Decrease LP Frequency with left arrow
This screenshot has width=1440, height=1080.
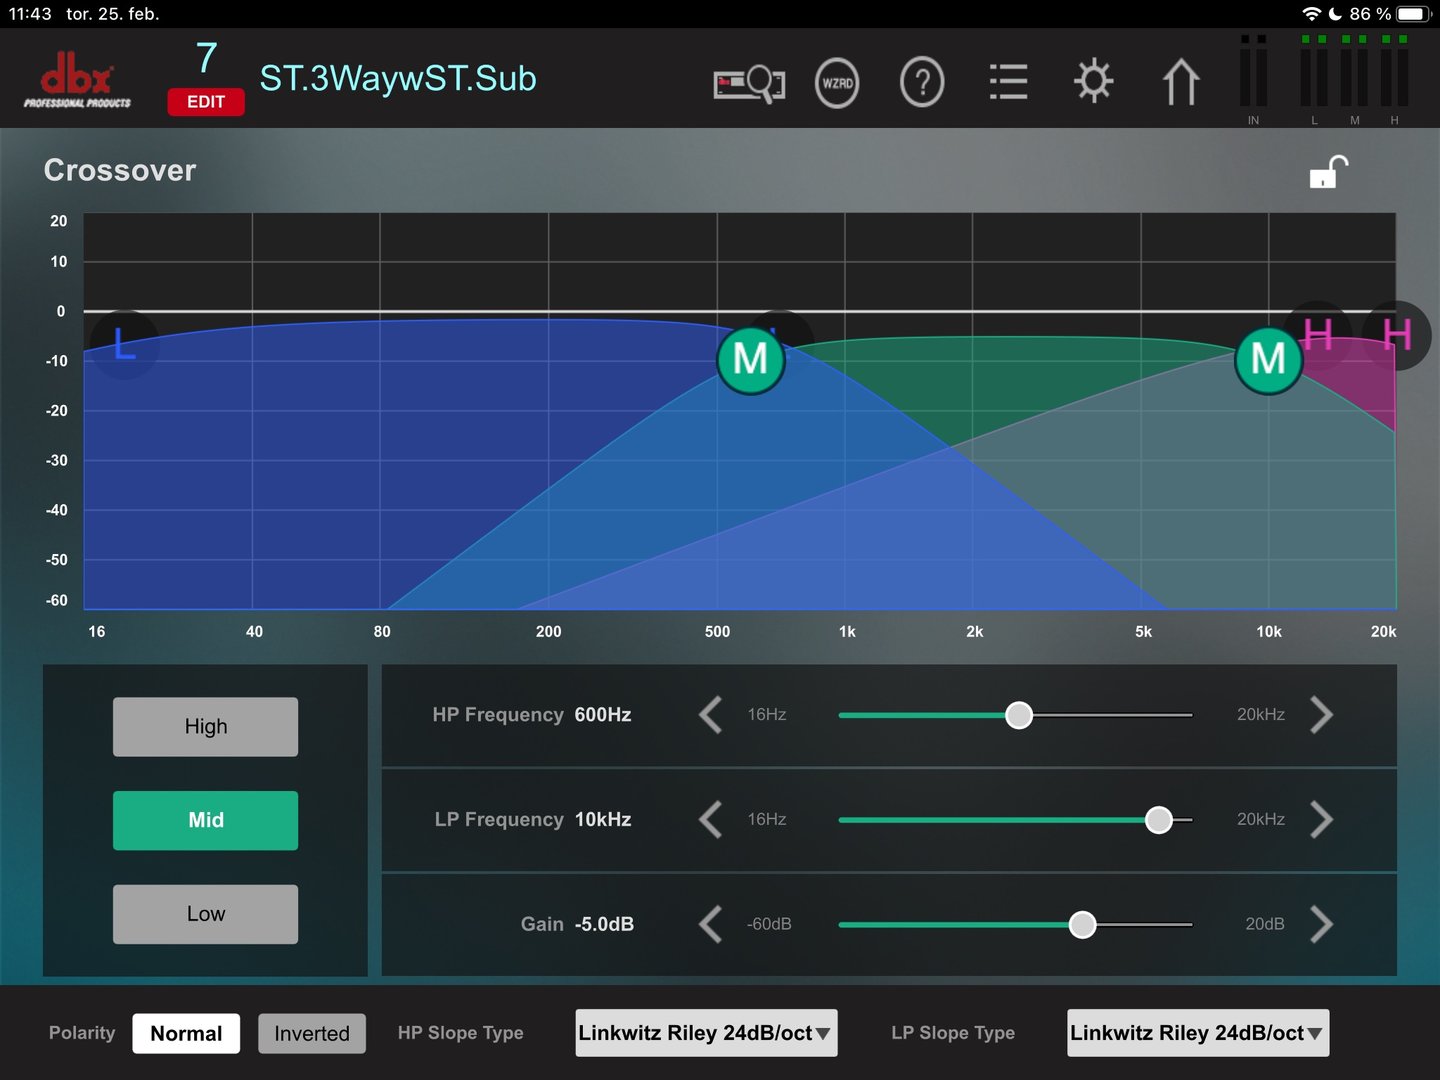pos(711,820)
